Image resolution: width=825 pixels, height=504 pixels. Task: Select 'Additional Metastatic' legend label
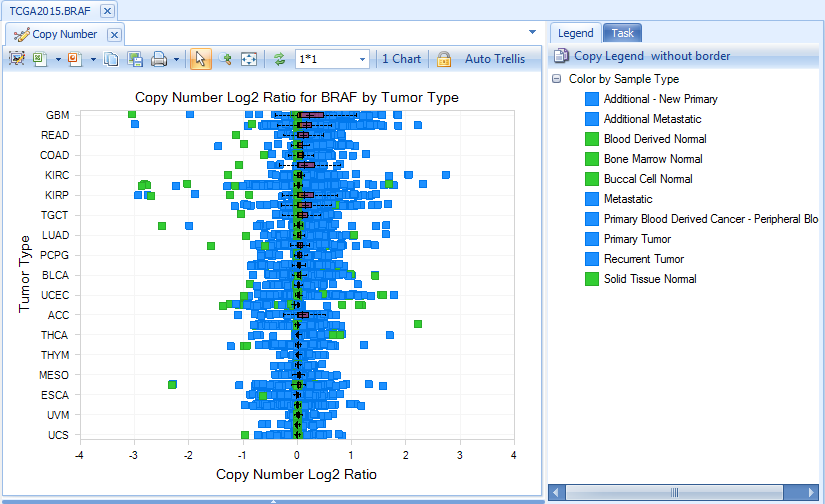click(x=652, y=119)
